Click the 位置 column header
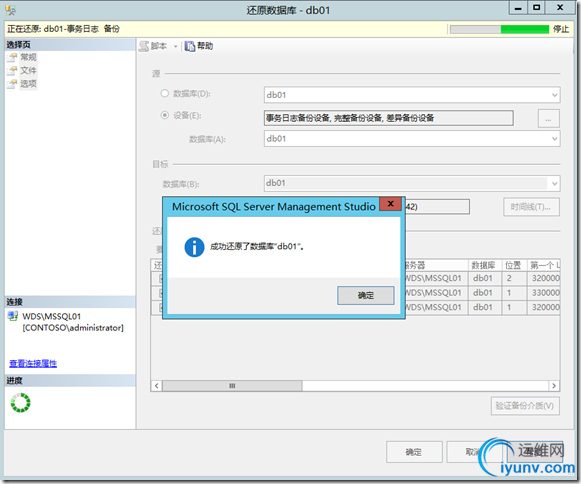Image resolution: width=581 pixels, height=484 pixels. (514, 265)
